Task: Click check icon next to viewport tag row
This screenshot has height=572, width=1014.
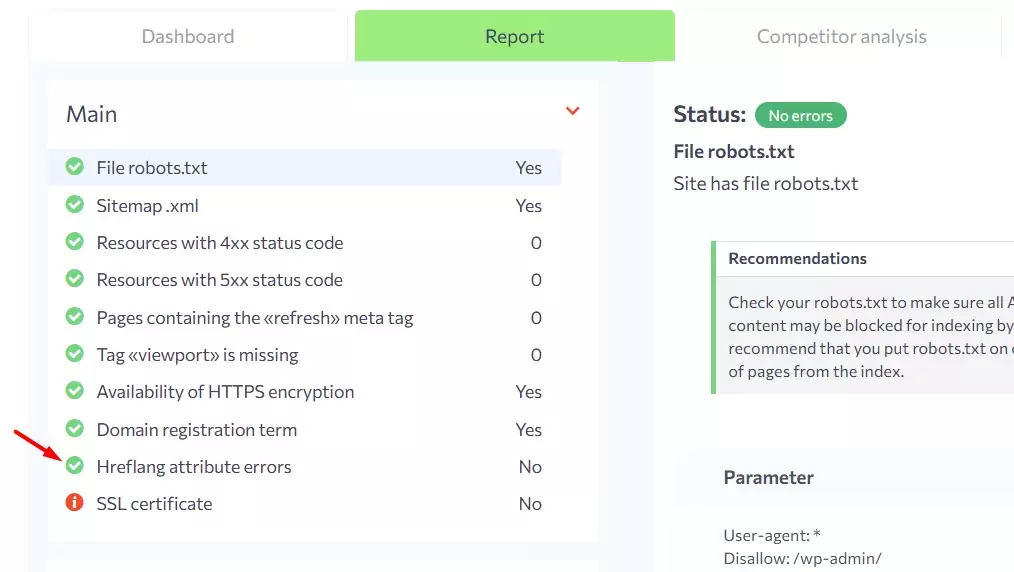Action: 74,354
